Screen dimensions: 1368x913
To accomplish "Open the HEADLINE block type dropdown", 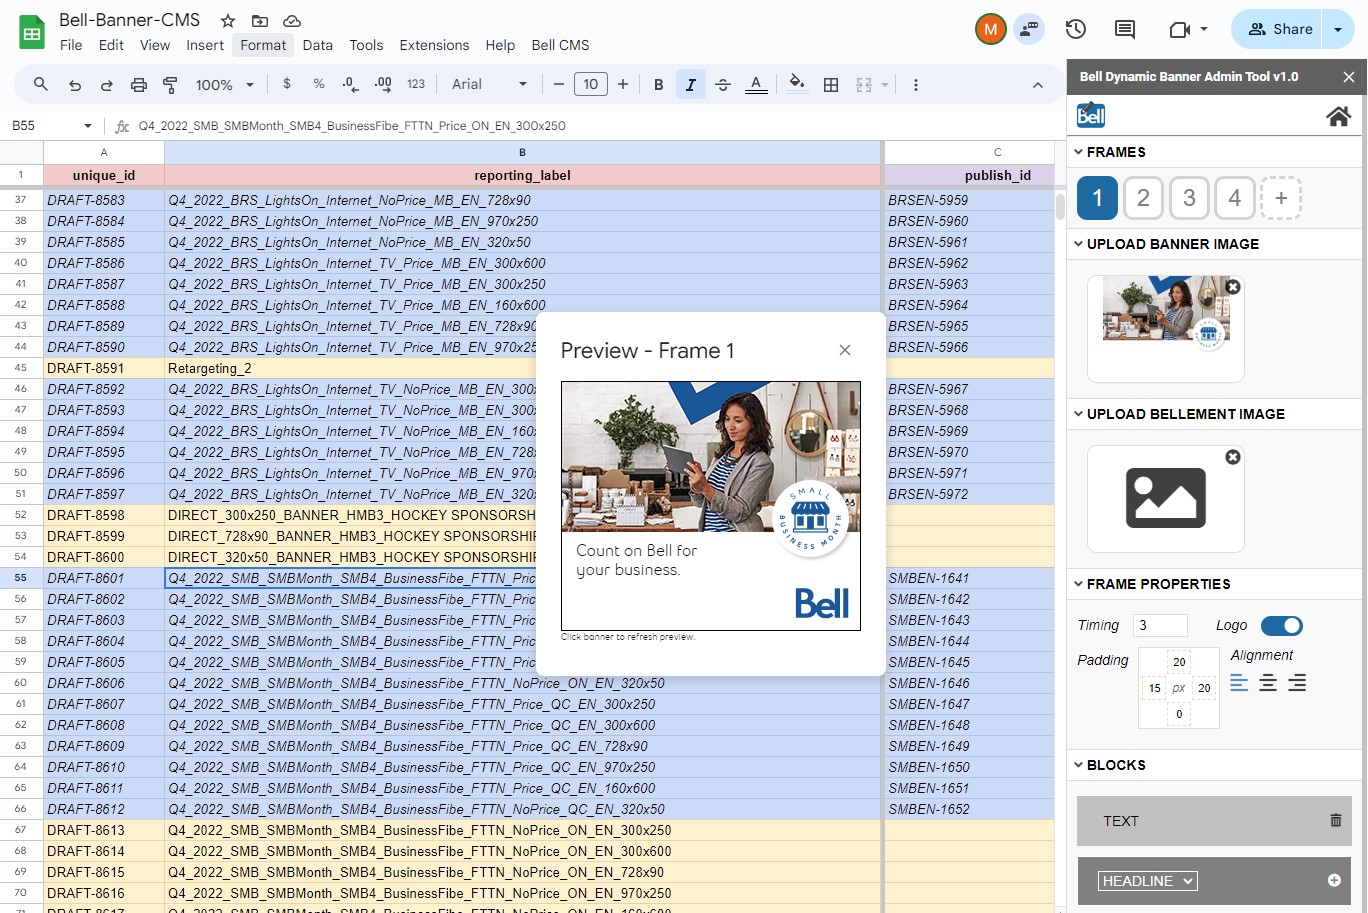I will [x=1147, y=881].
